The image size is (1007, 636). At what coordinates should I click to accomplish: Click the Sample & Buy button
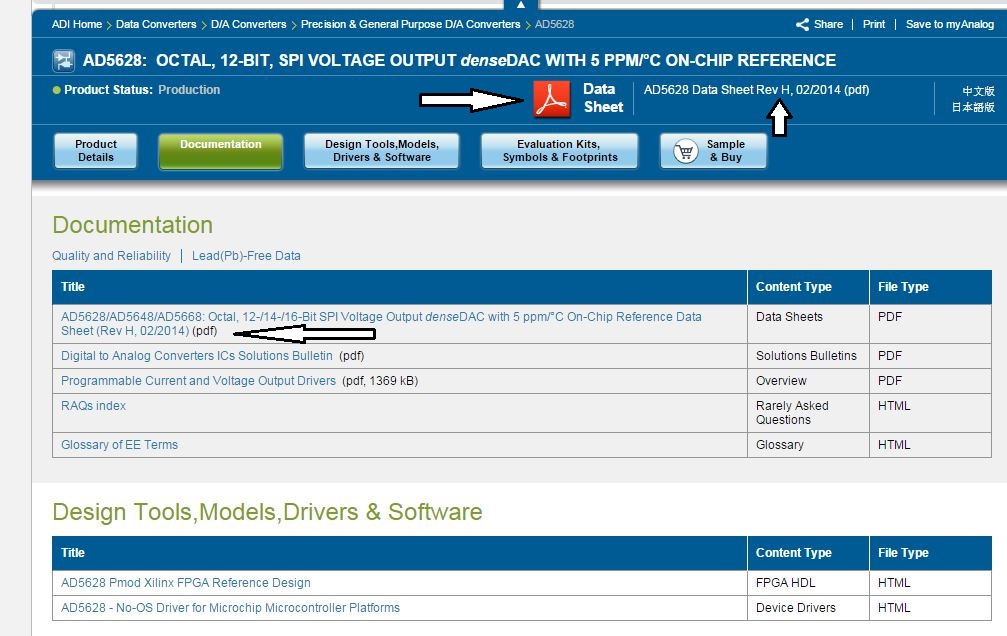tap(714, 151)
